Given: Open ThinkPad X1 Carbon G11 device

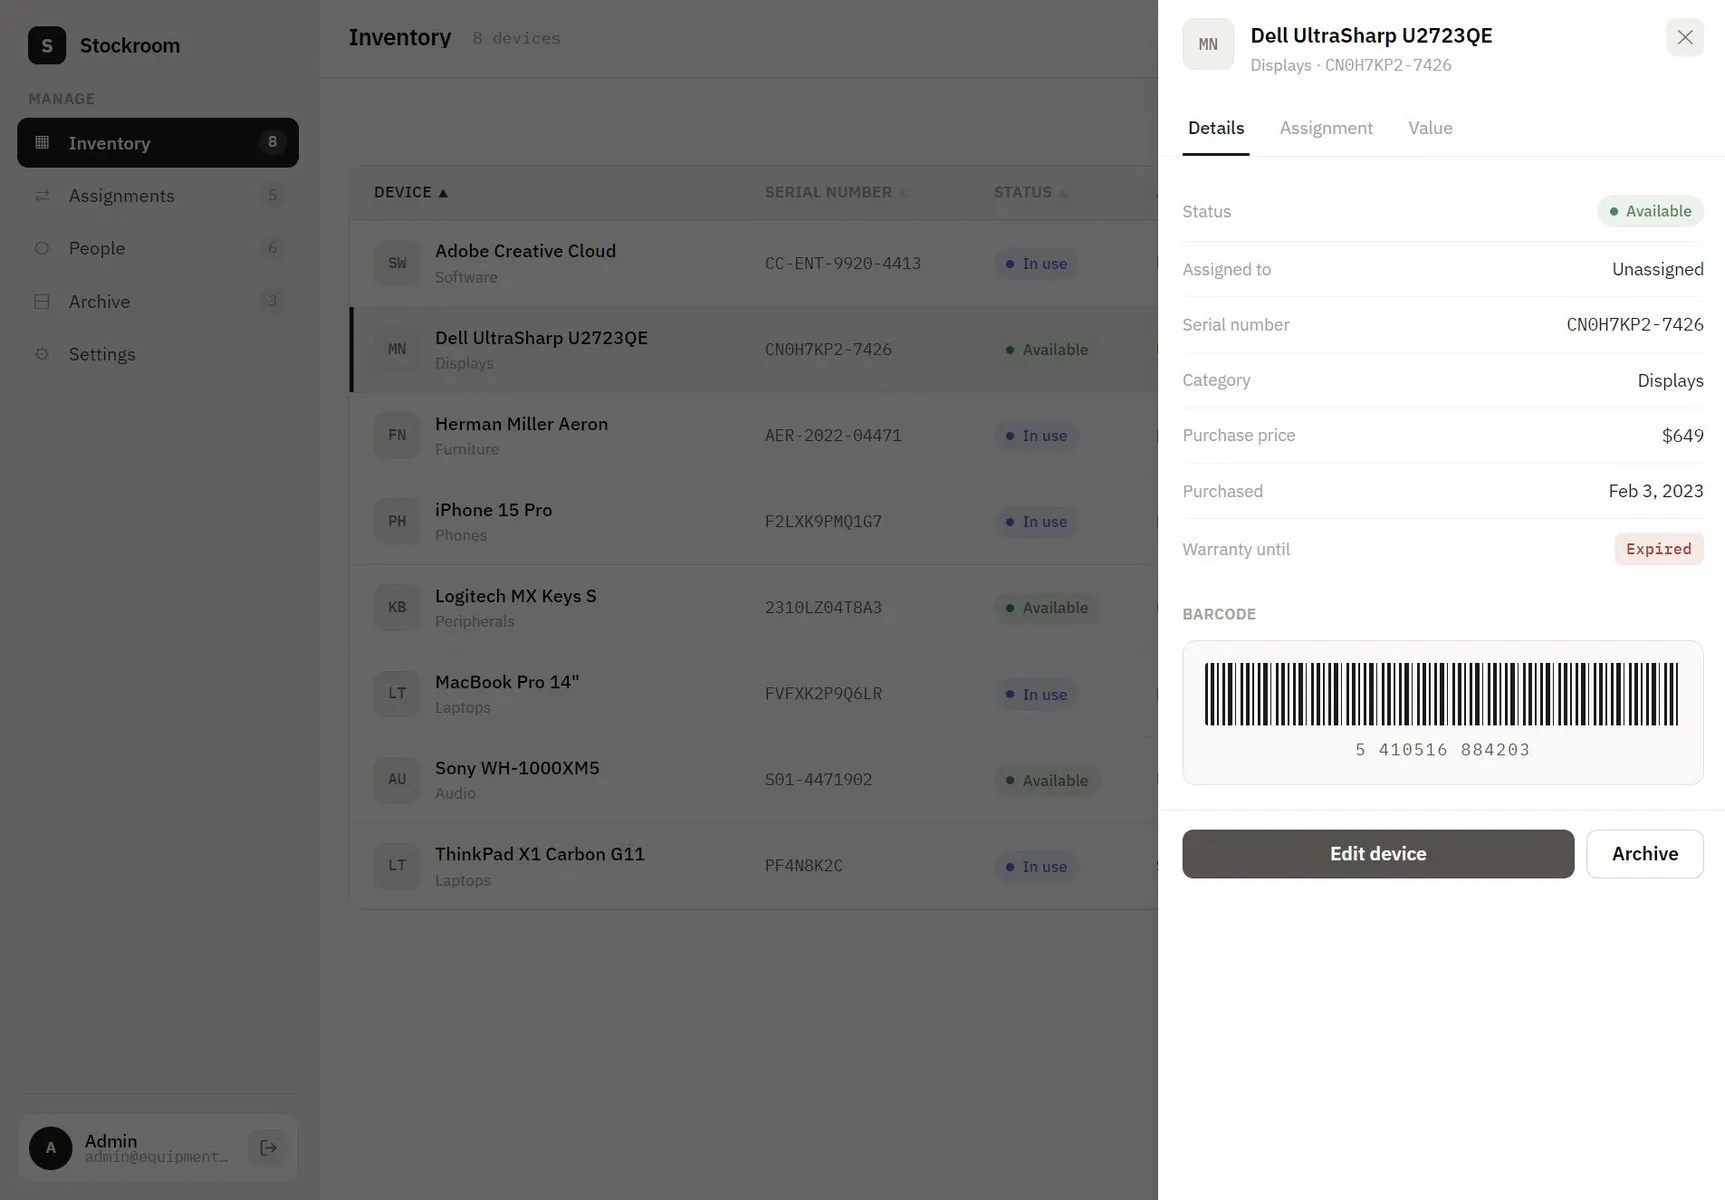Looking at the screenshot, I should point(754,865).
